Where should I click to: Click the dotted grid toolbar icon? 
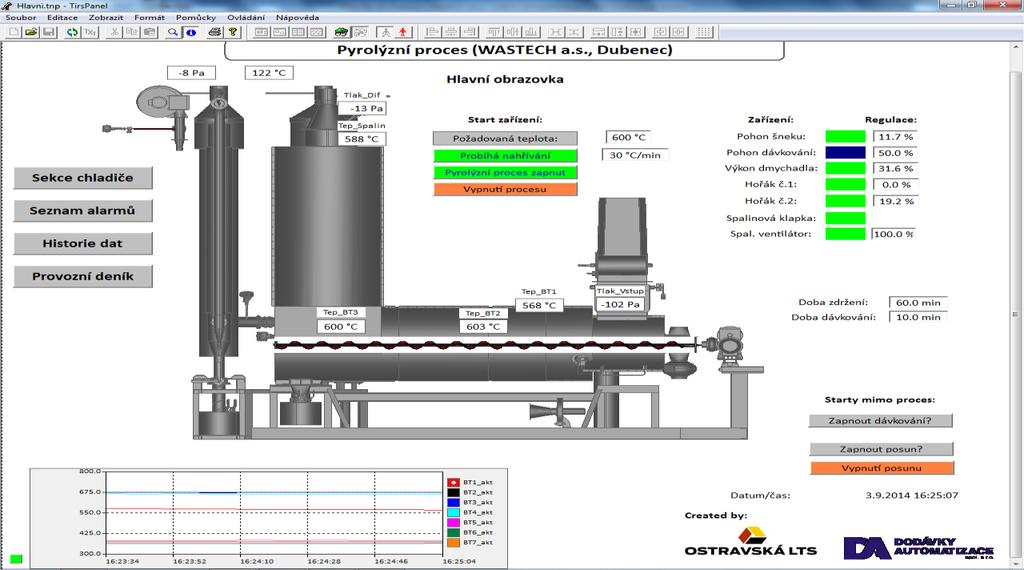[x=703, y=31]
